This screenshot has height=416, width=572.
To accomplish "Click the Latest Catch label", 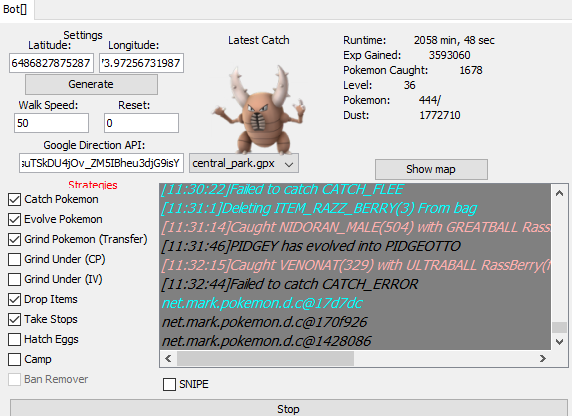I will pyautogui.click(x=259, y=40).
